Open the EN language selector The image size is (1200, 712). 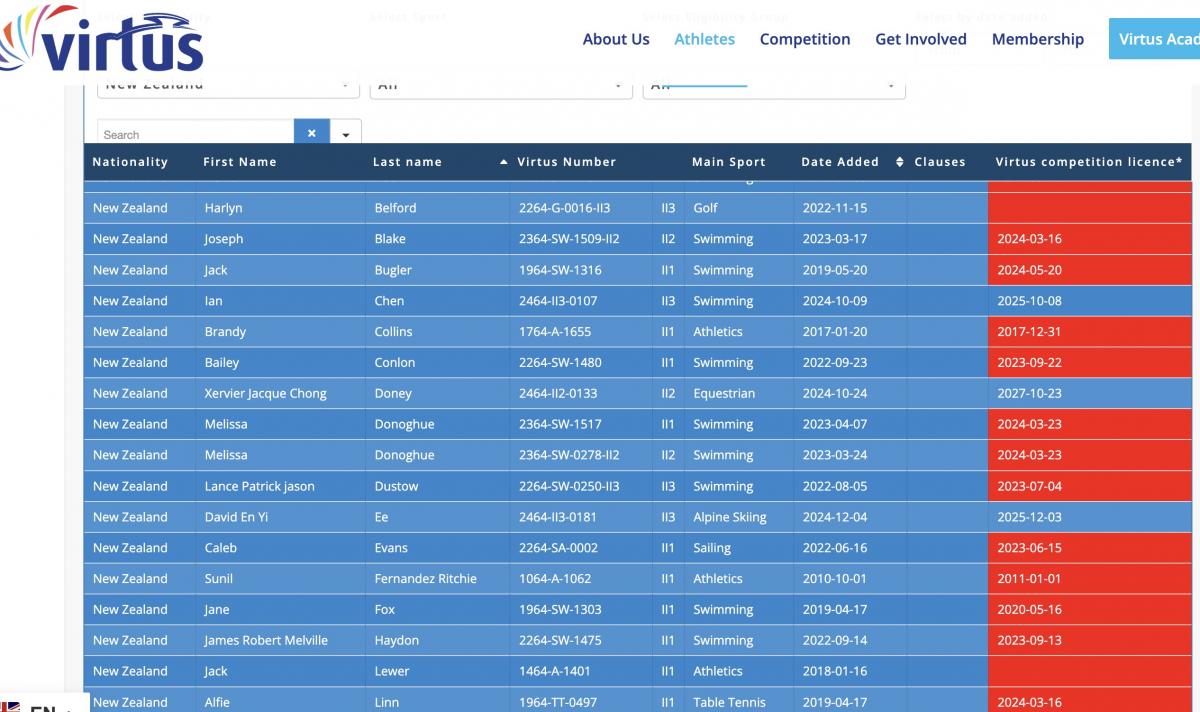[40, 706]
